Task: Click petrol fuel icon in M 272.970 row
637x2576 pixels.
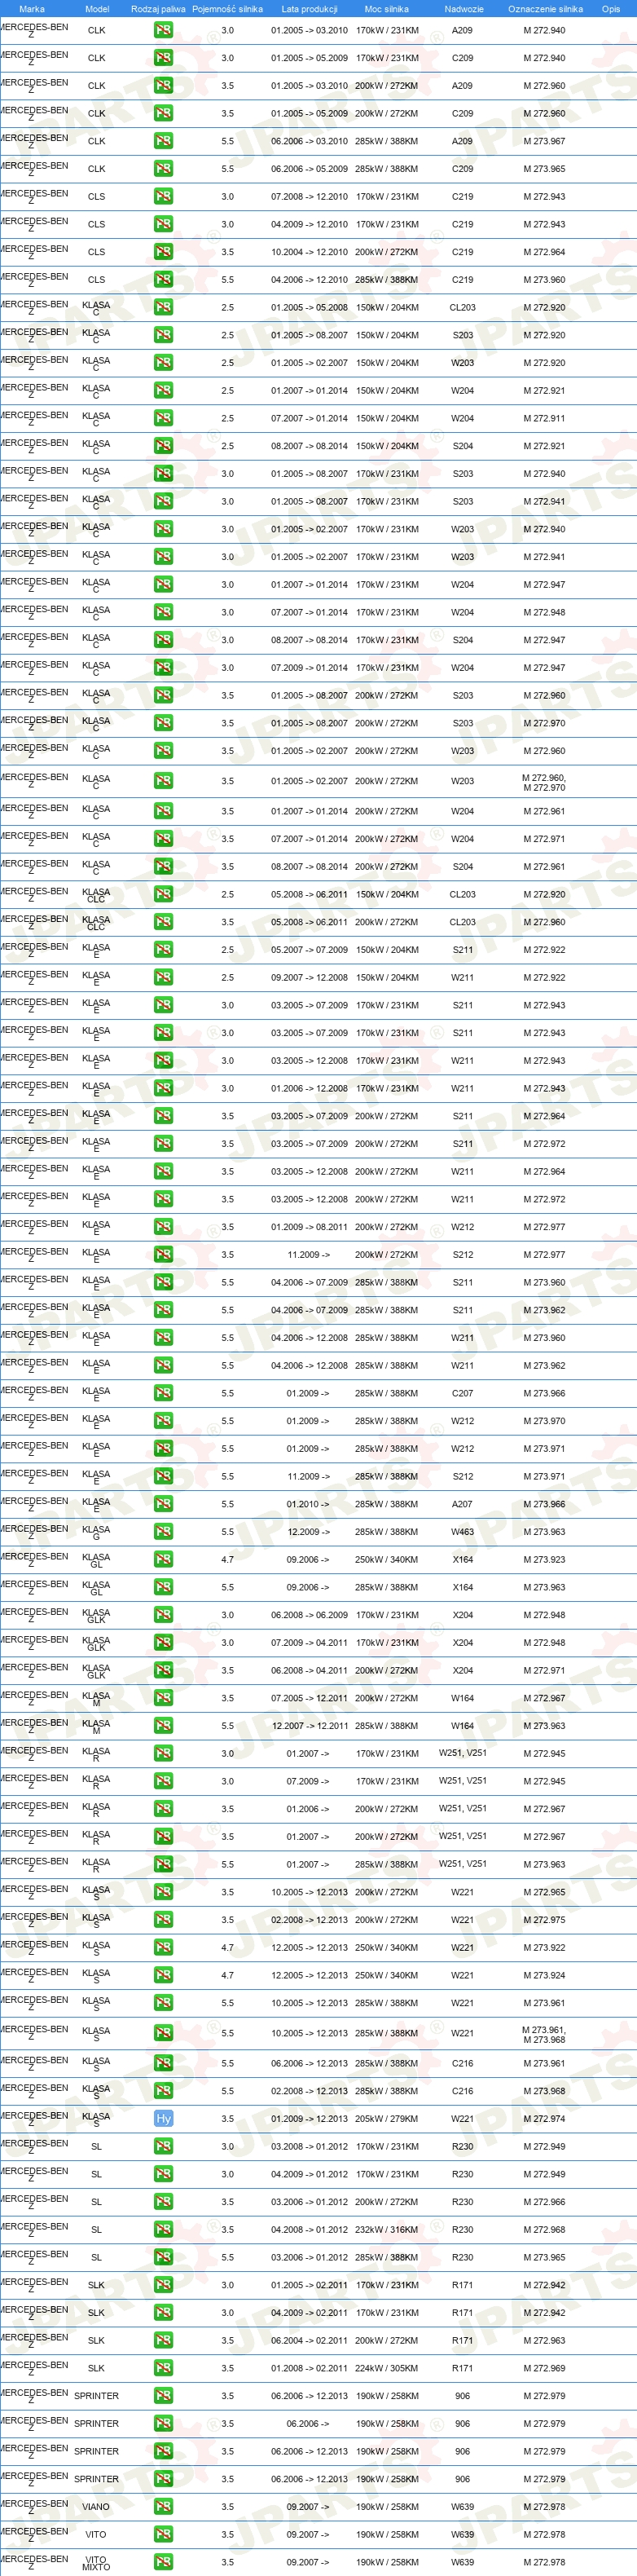Action: [x=163, y=723]
